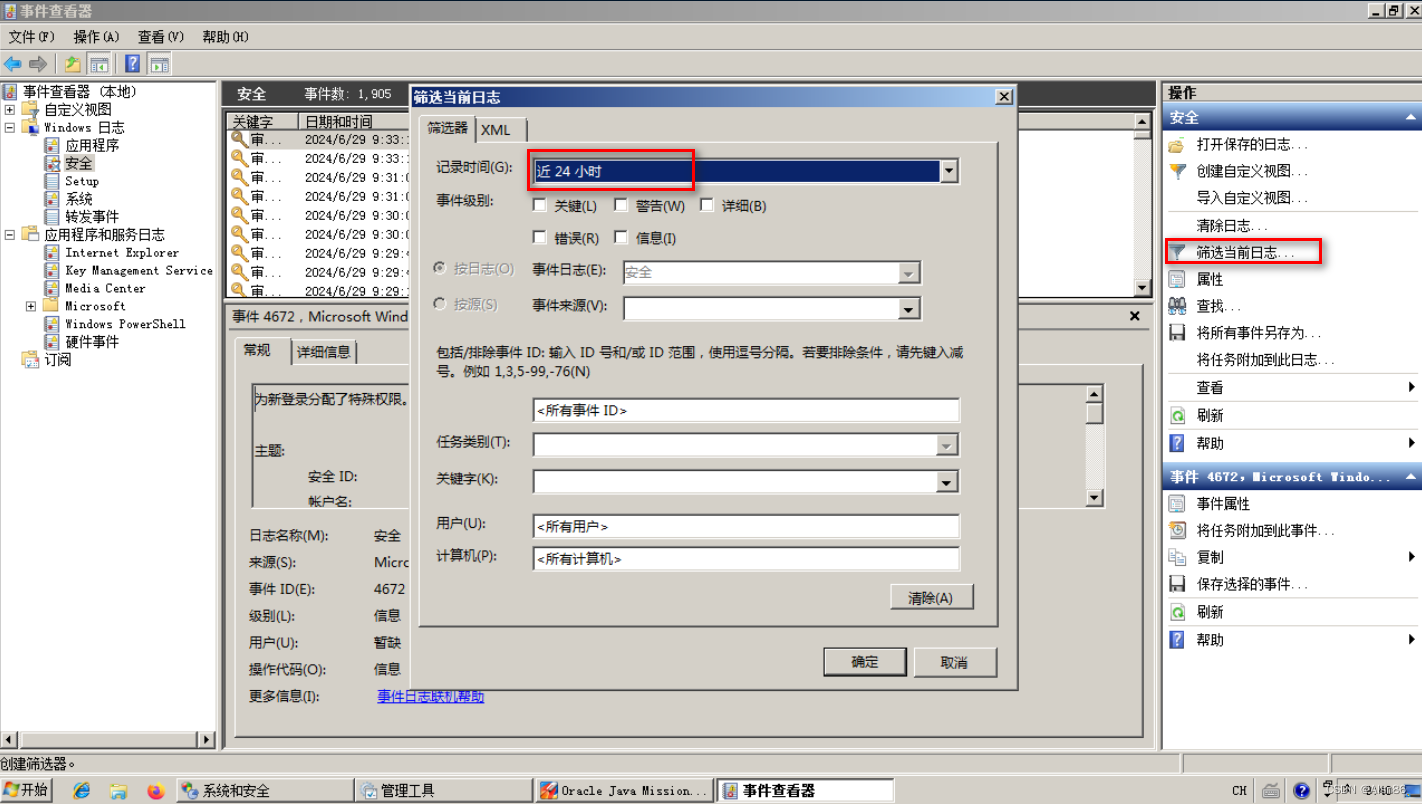1422x804 pixels.
Task: Click the down arrow of the event list scrollbar
Action: (1142, 288)
